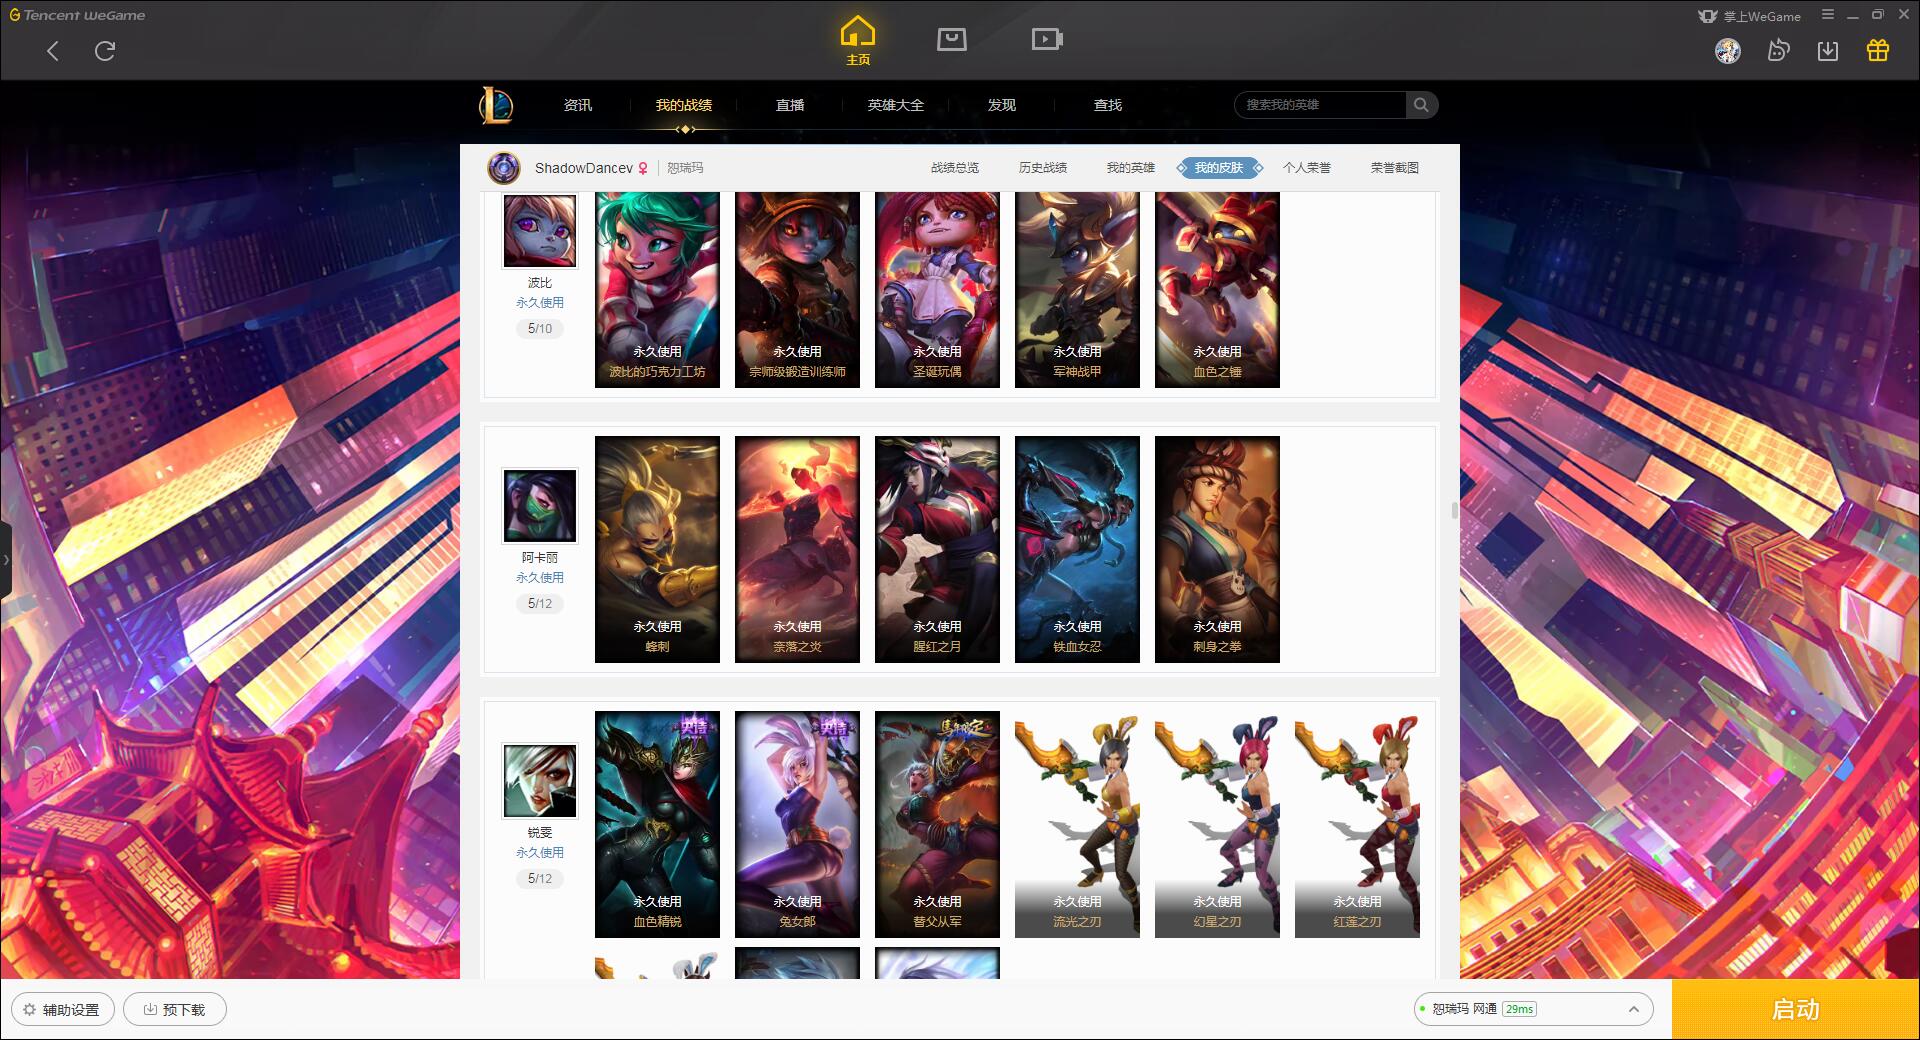Open the 查找 tab

1108,105
